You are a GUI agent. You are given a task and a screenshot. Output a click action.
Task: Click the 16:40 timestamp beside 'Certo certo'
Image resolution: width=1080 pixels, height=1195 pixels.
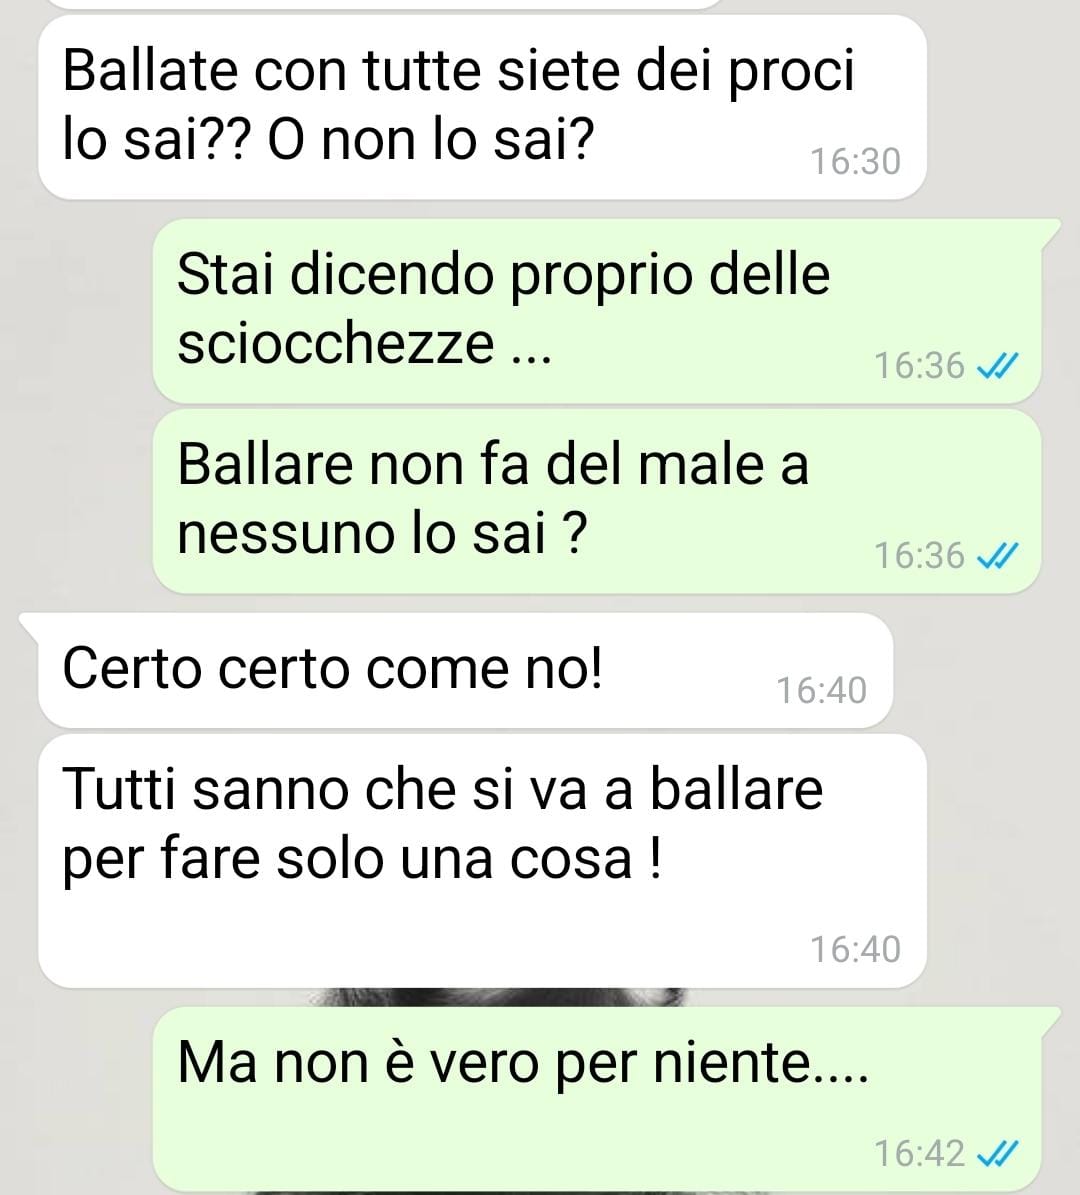(822, 690)
